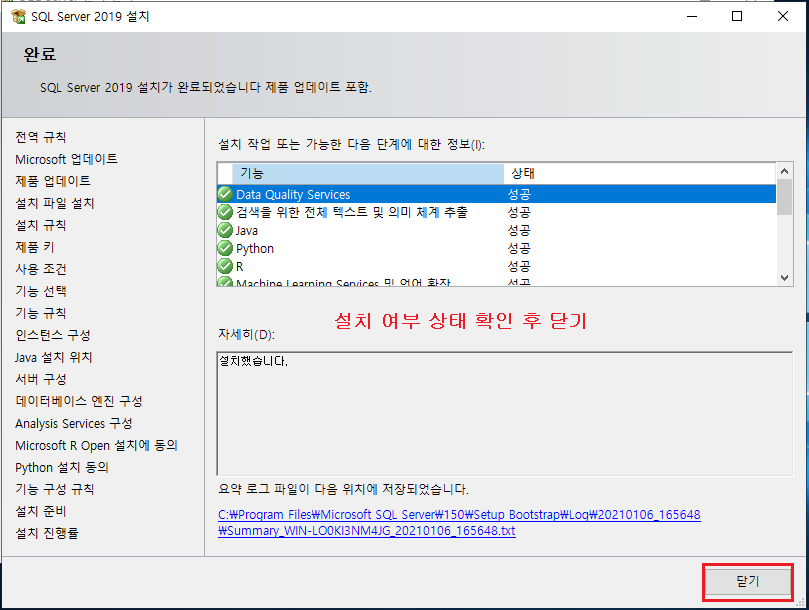Click the 기능 규칙 step
The height and width of the screenshot is (610, 809).
(x=41, y=313)
